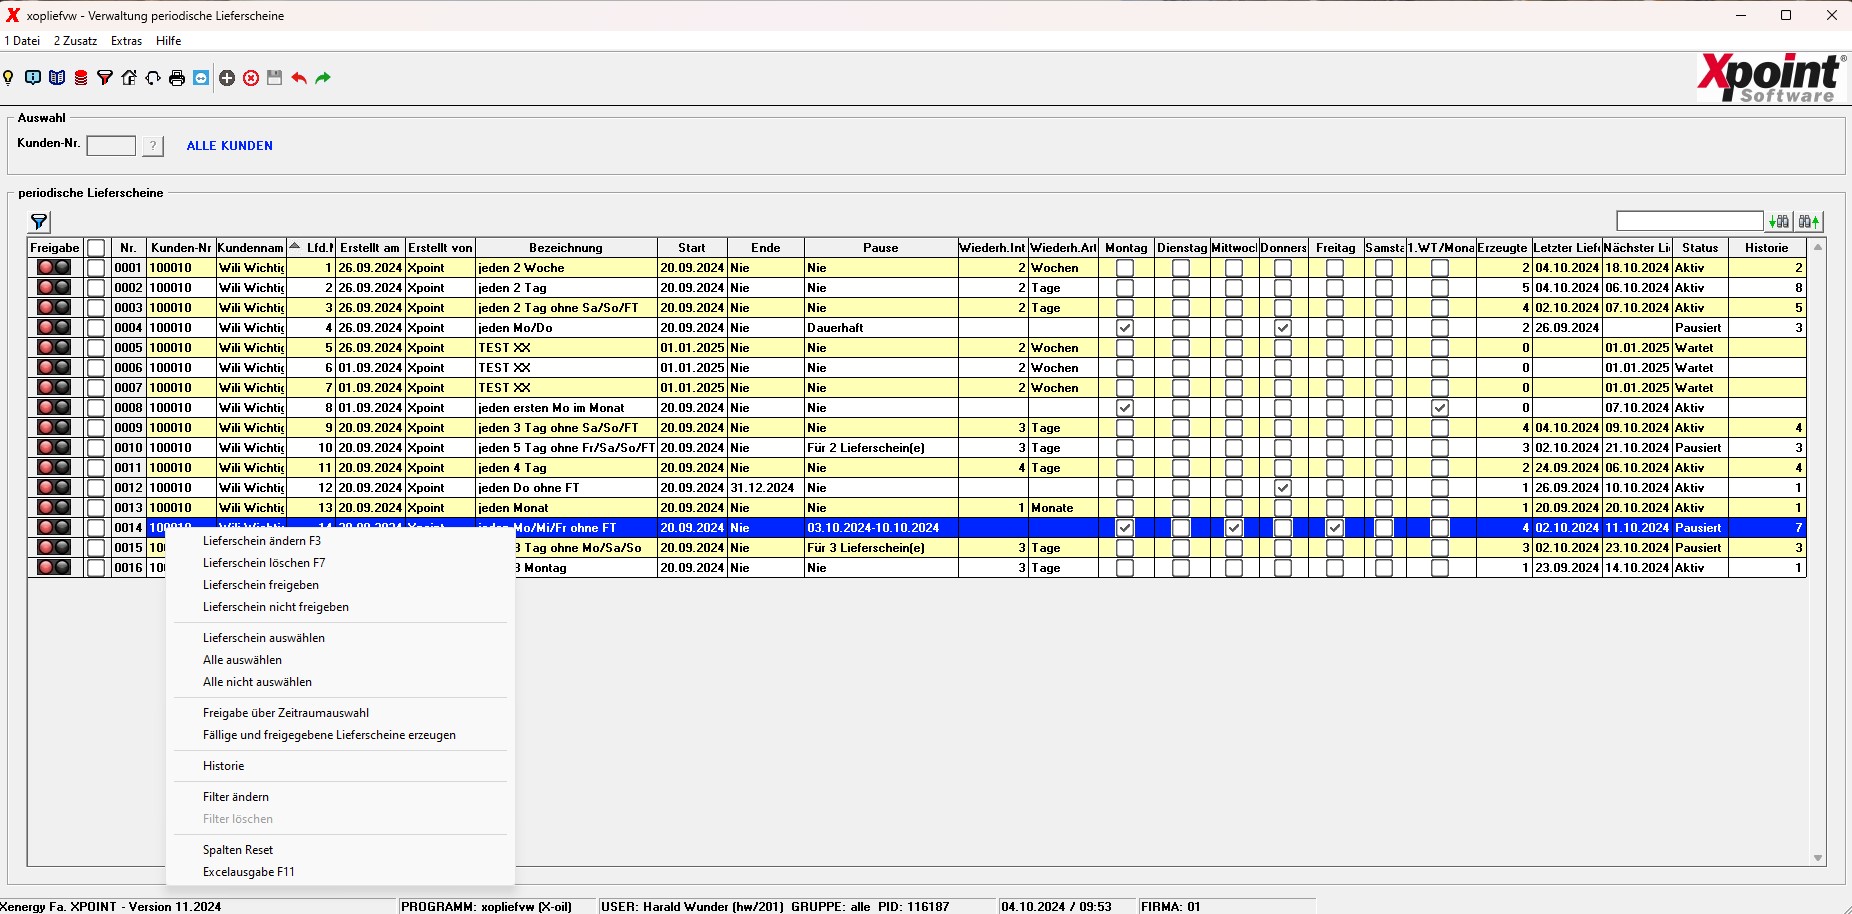This screenshot has width=1852, height=914.
Task: Uncheck Donnerstag checkbox for row 0004
Action: [1283, 328]
